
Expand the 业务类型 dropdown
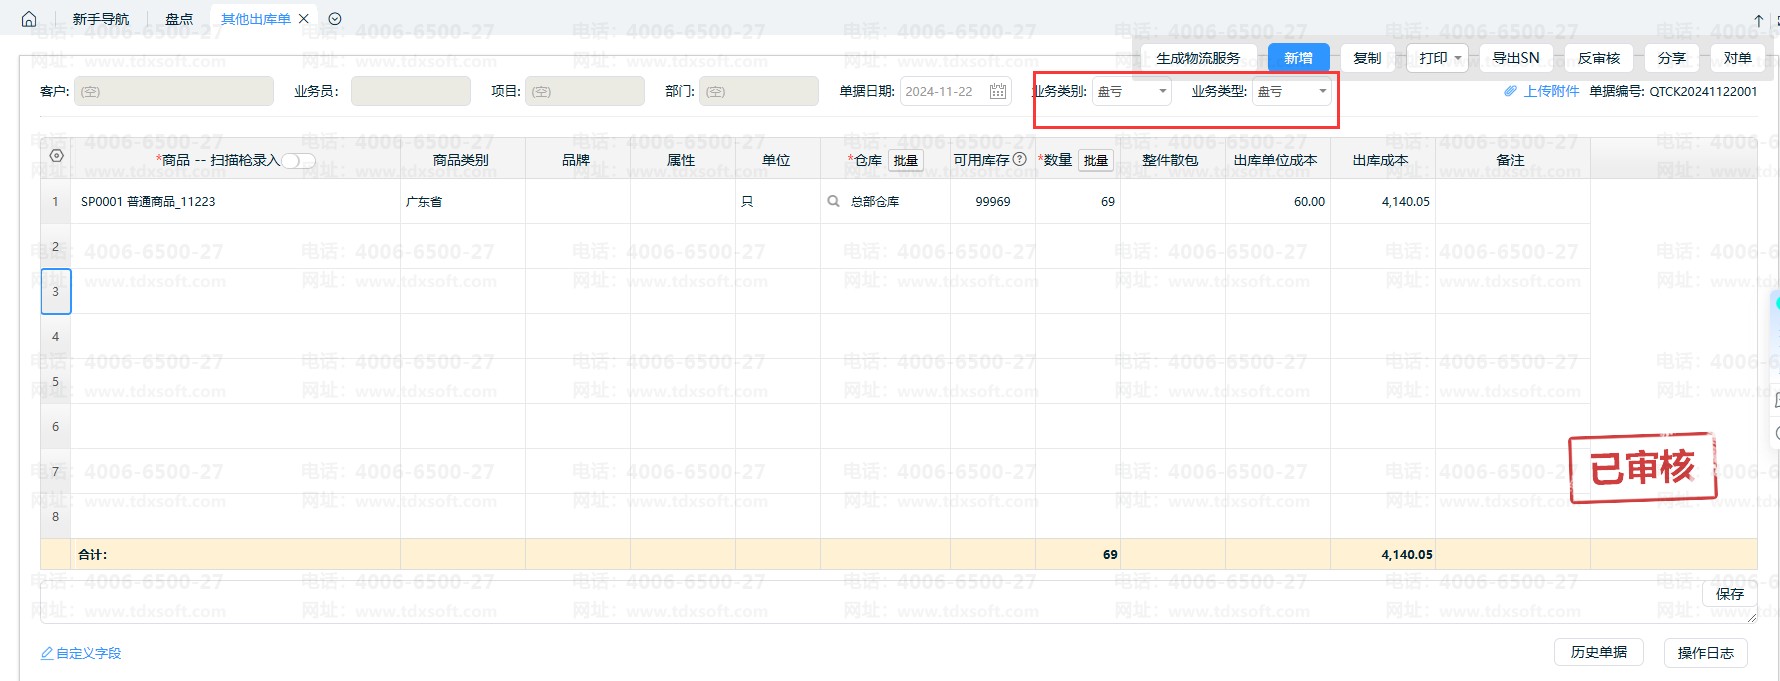[1322, 92]
